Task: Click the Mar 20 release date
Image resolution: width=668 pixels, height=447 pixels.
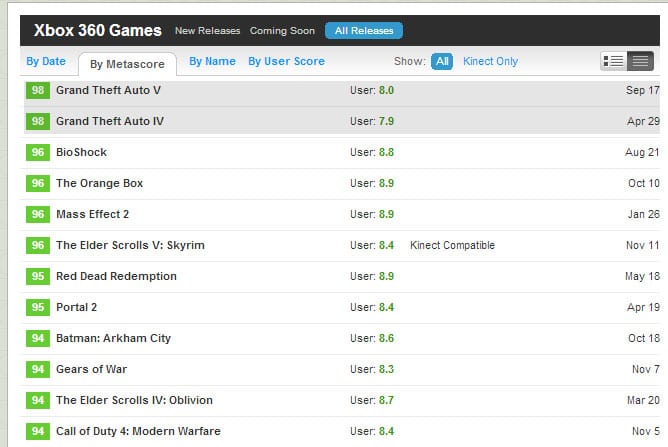Action: tap(643, 401)
